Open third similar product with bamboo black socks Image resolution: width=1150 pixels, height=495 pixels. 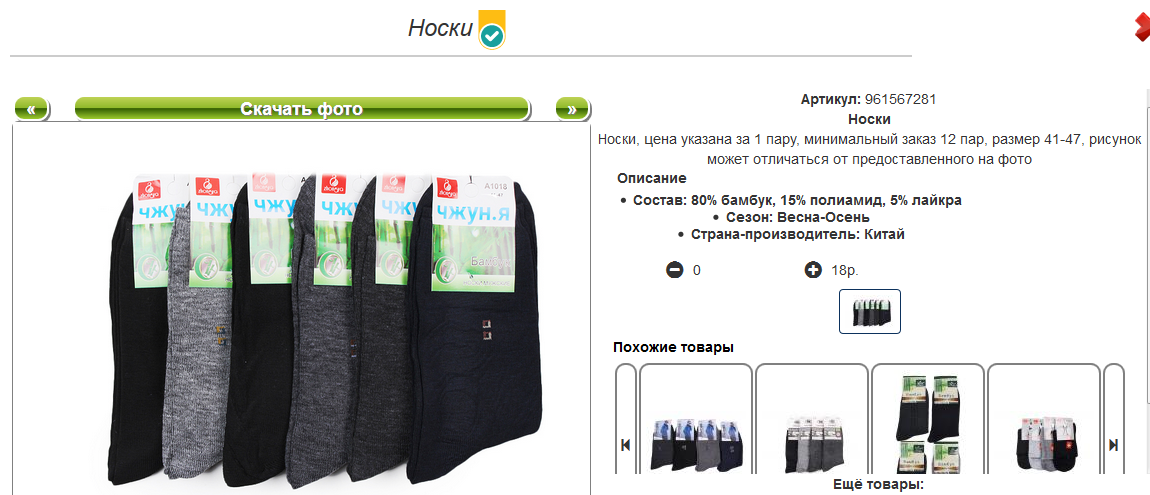click(x=928, y=425)
